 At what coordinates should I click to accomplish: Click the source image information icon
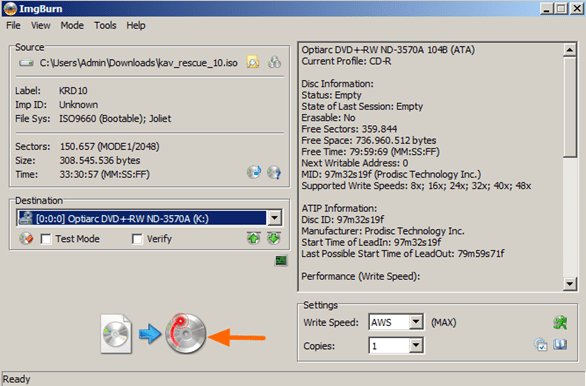coord(254,172)
